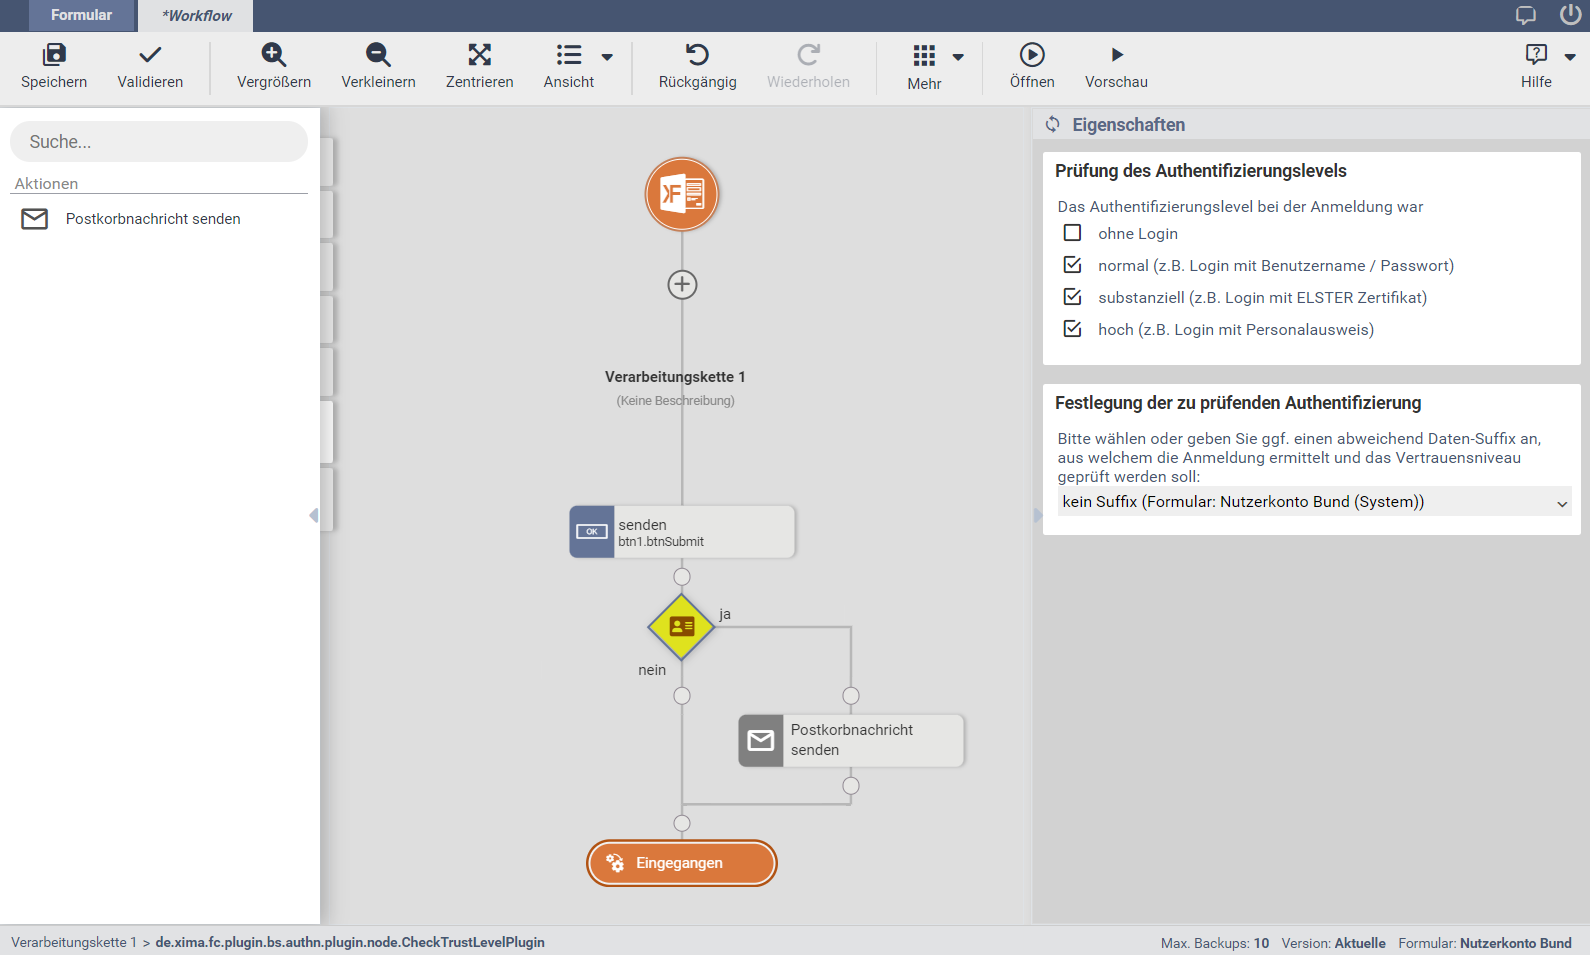
Task: Open the Daten-Suffix dropdown
Action: [x=1314, y=502]
